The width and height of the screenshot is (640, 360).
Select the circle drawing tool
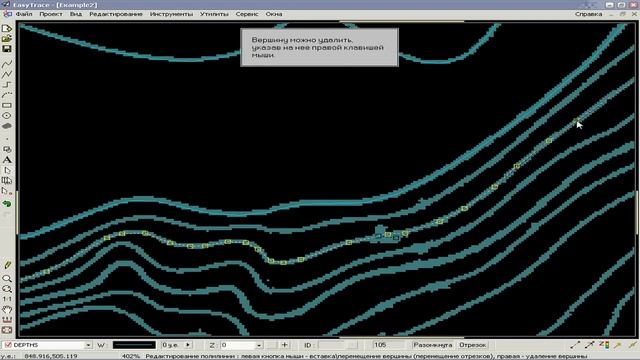point(7,116)
